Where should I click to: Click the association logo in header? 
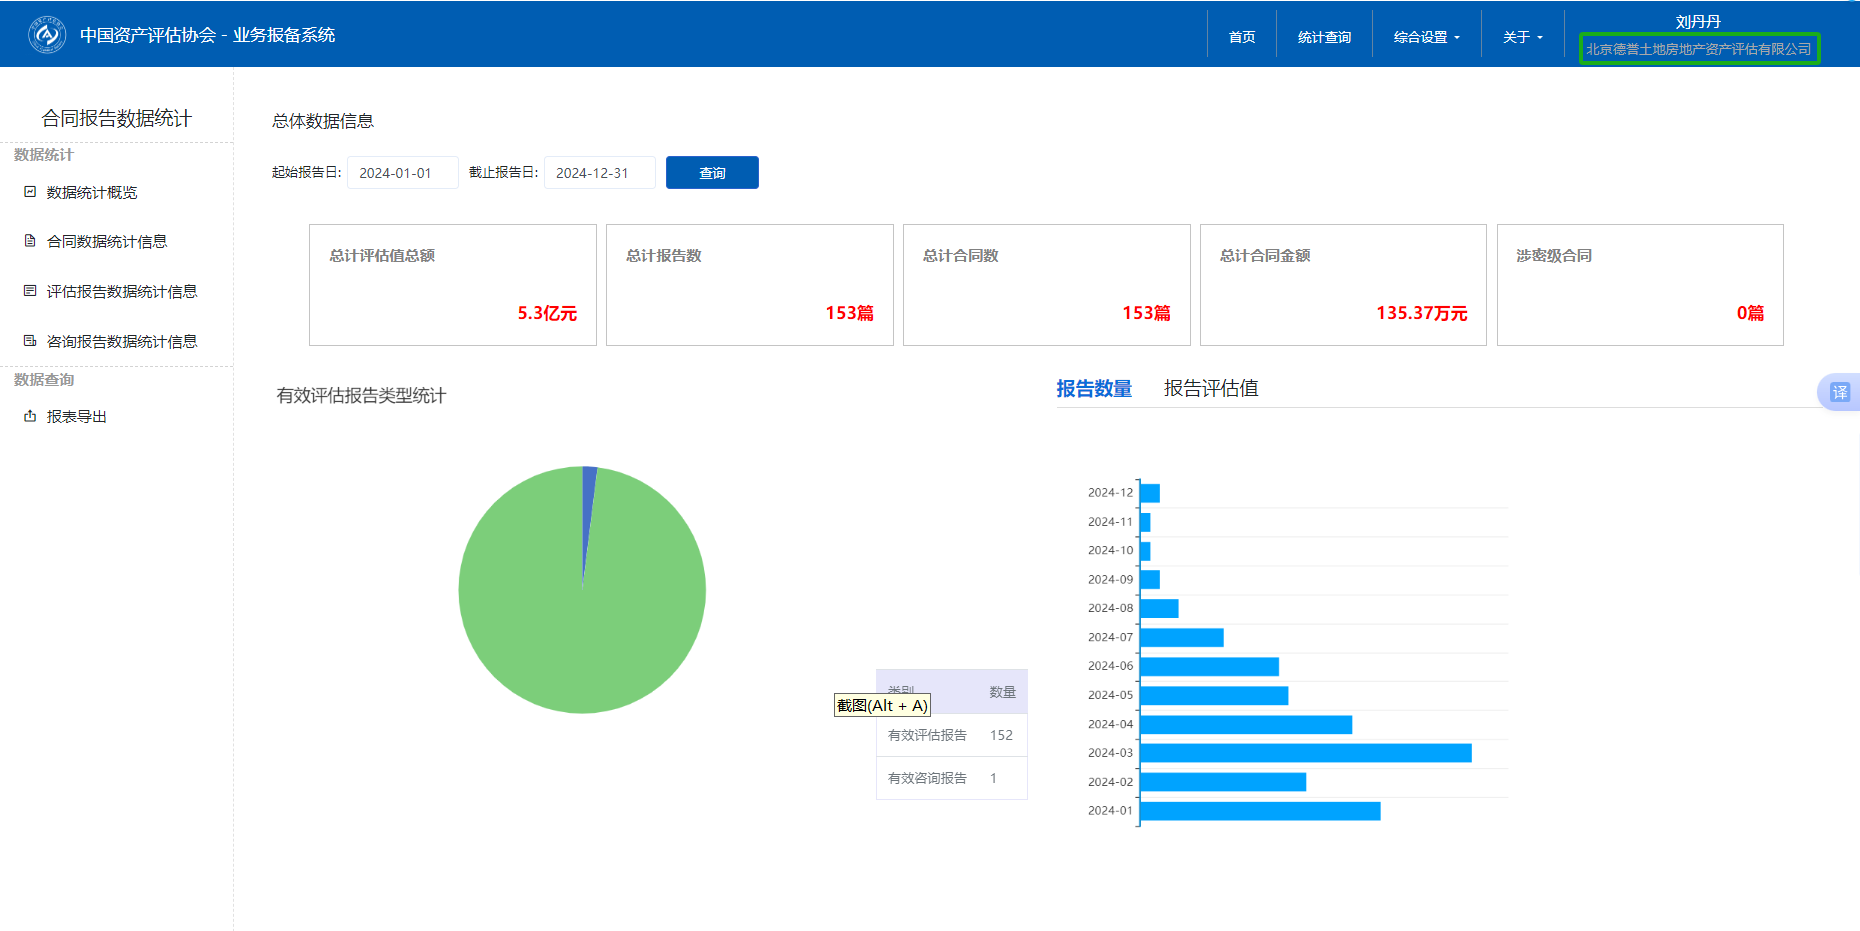coord(46,35)
